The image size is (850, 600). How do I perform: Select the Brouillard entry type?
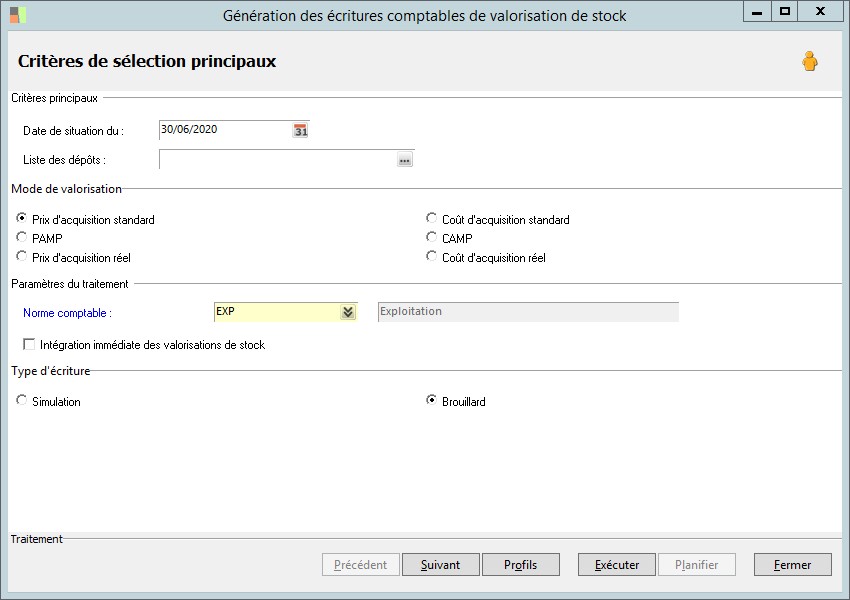tap(432, 400)
